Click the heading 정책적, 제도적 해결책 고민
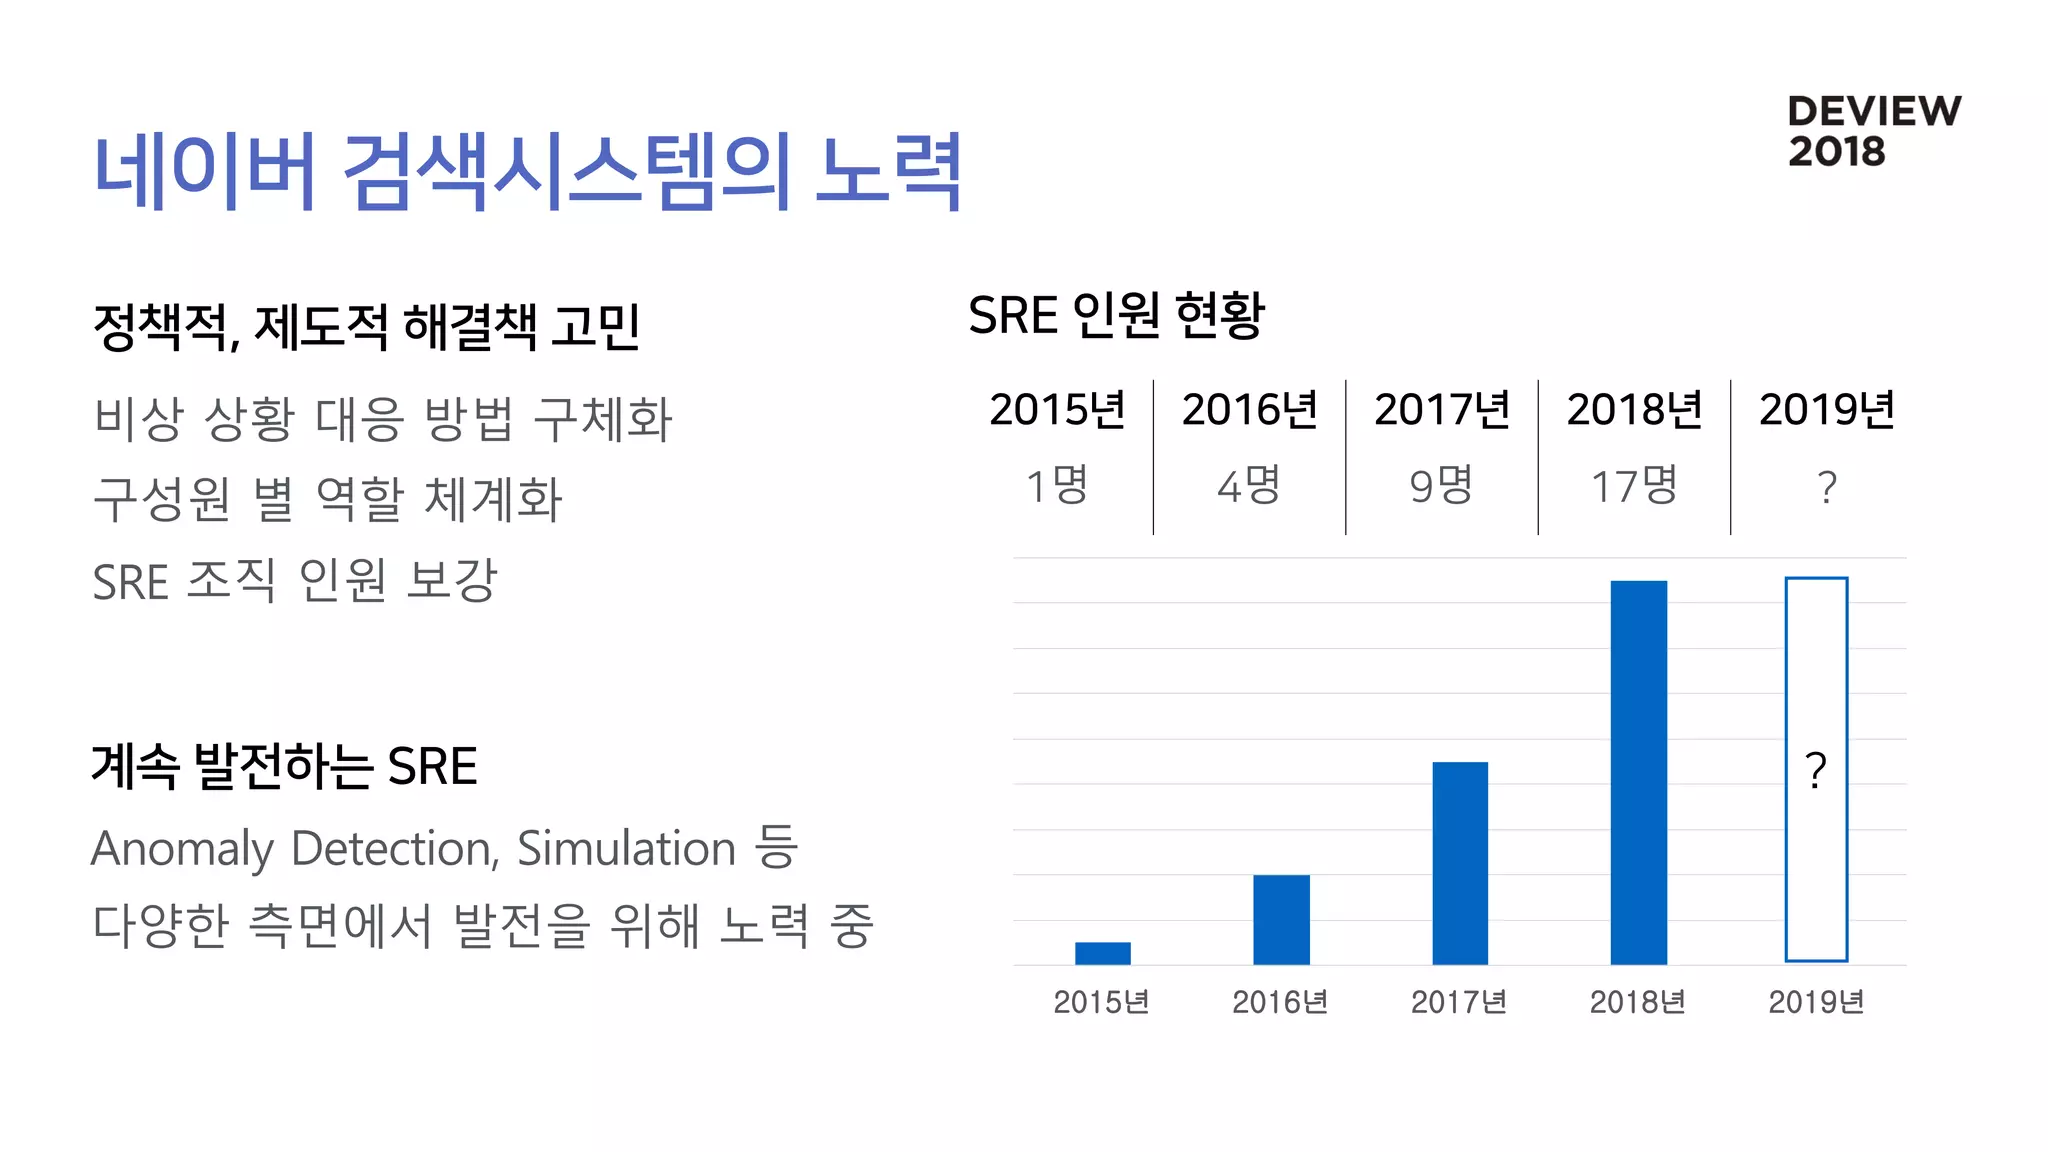The image size is (2048, 1152). (366, 326)
